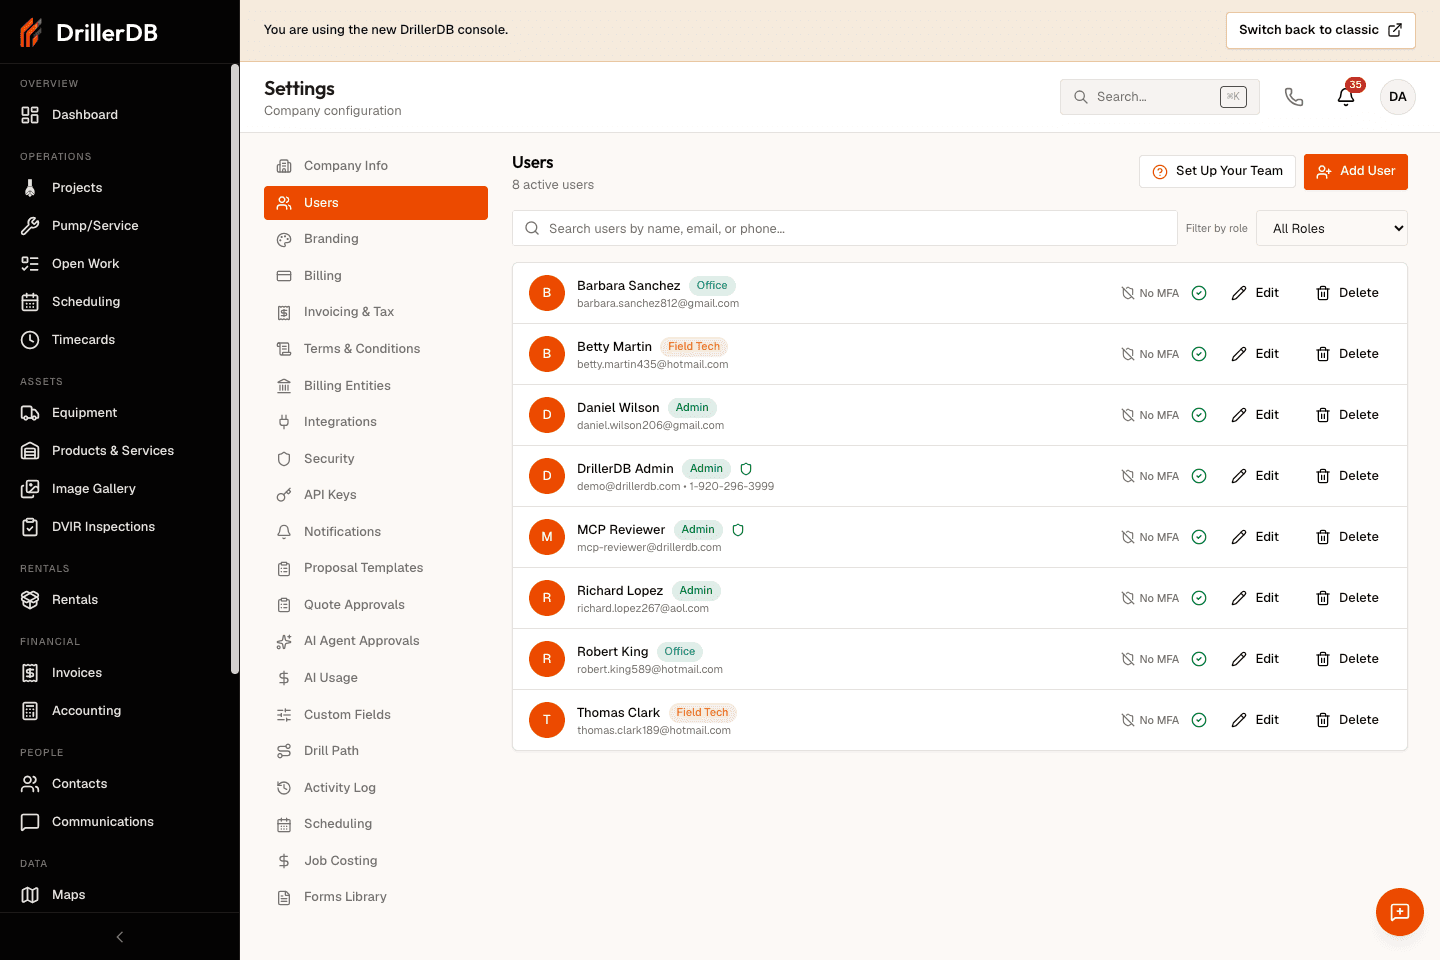Viewport: 1440px width, 960px height.
Task: Open Forms Library settings
Action: tap(376, 897)
